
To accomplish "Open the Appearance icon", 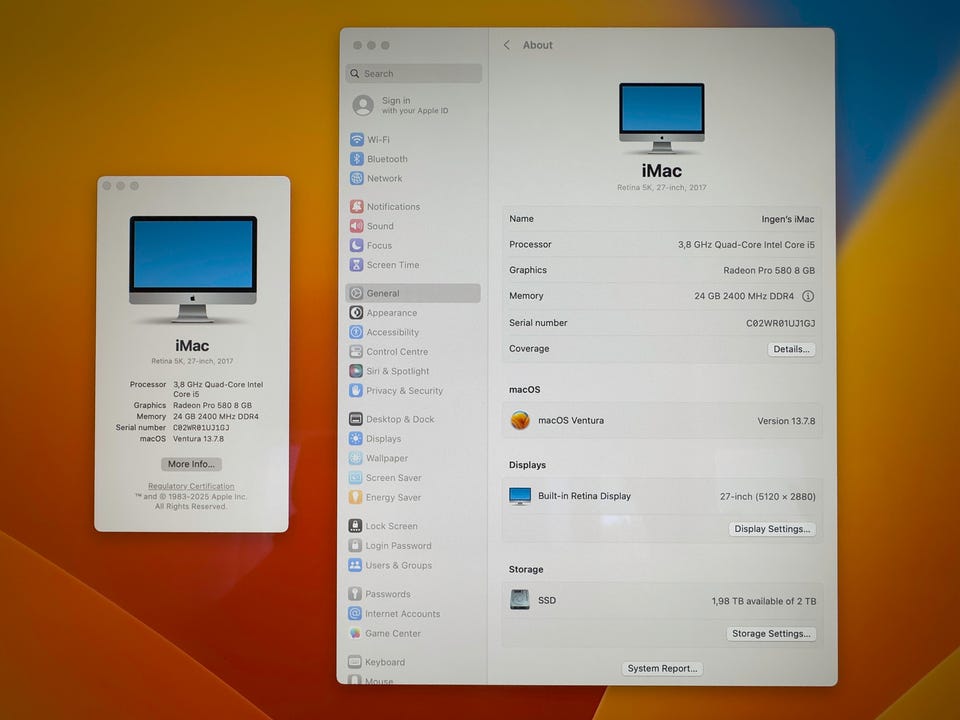I will pos(356,313).
